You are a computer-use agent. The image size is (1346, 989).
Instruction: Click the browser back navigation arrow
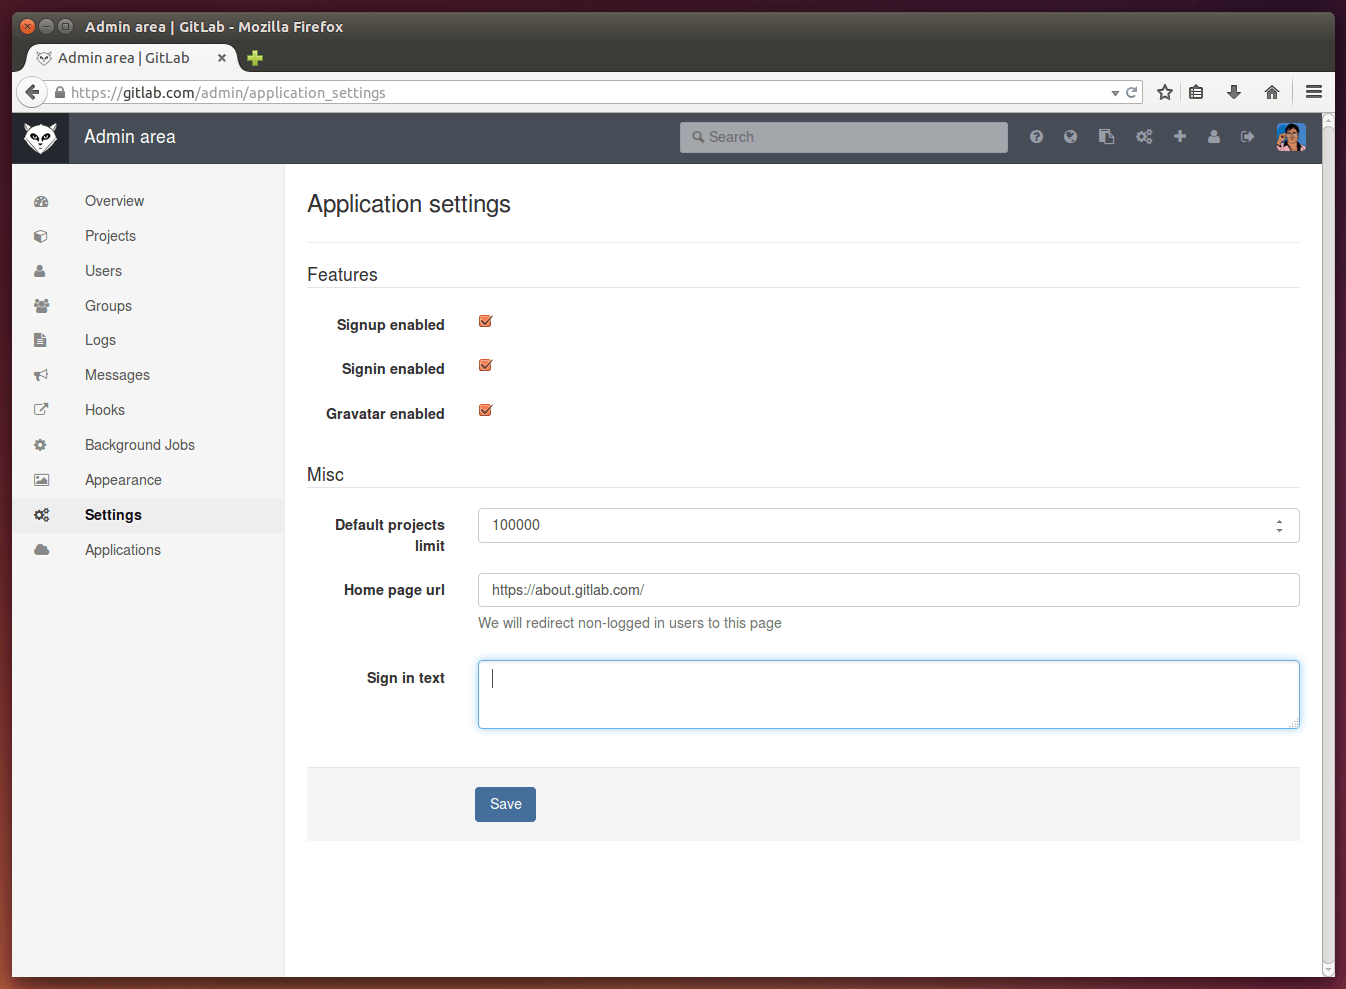tap(31, 91)
